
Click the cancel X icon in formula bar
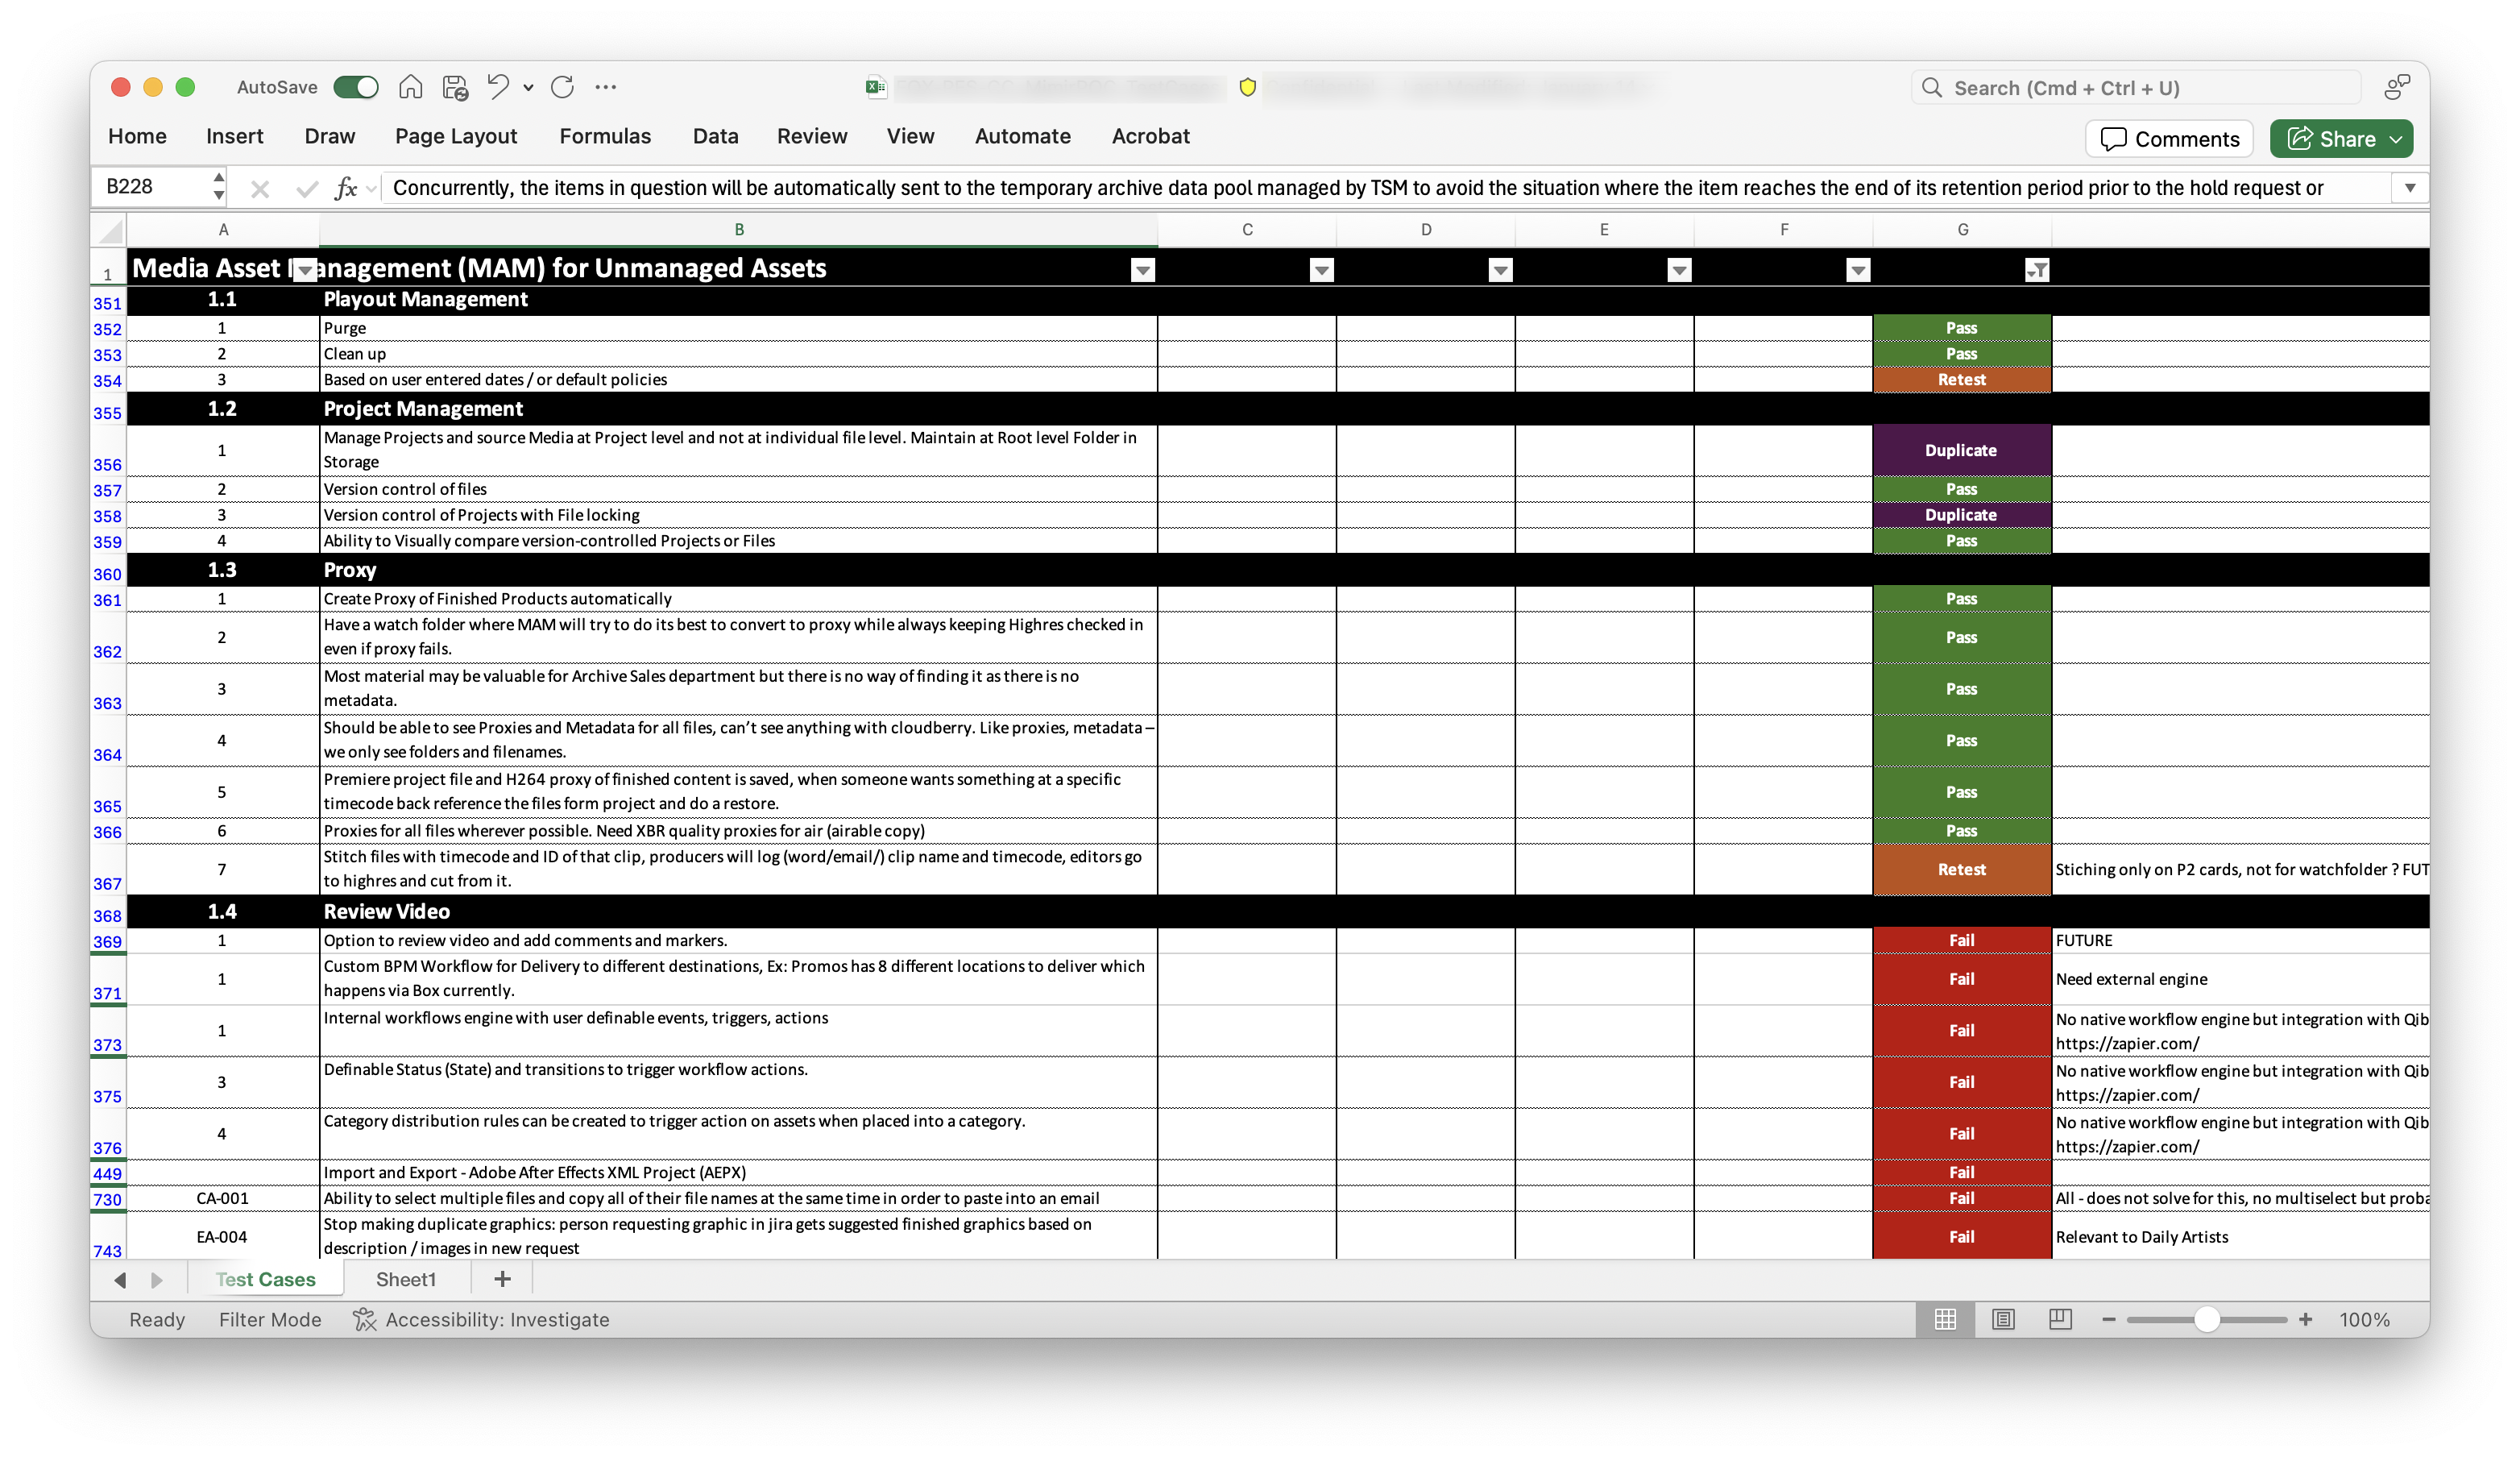pos(260,188)
